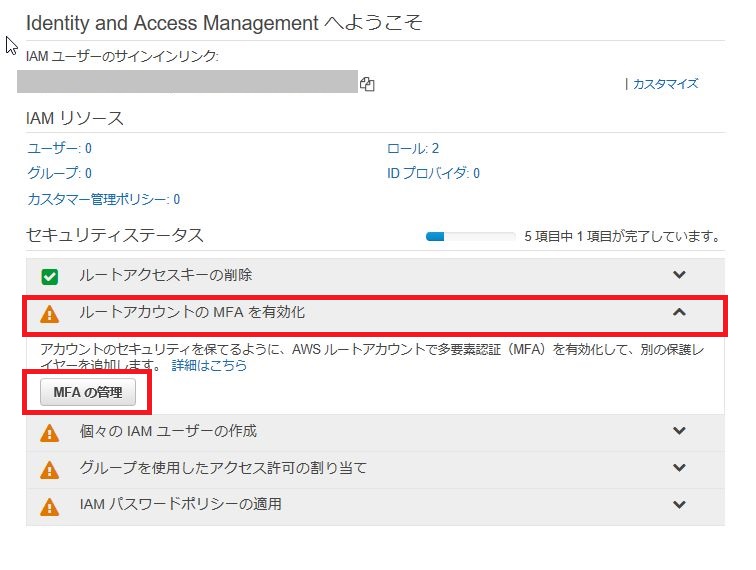Screen dimensions: 756x570
Task: Follow the 詳細はこちら link
Action: 209,365
